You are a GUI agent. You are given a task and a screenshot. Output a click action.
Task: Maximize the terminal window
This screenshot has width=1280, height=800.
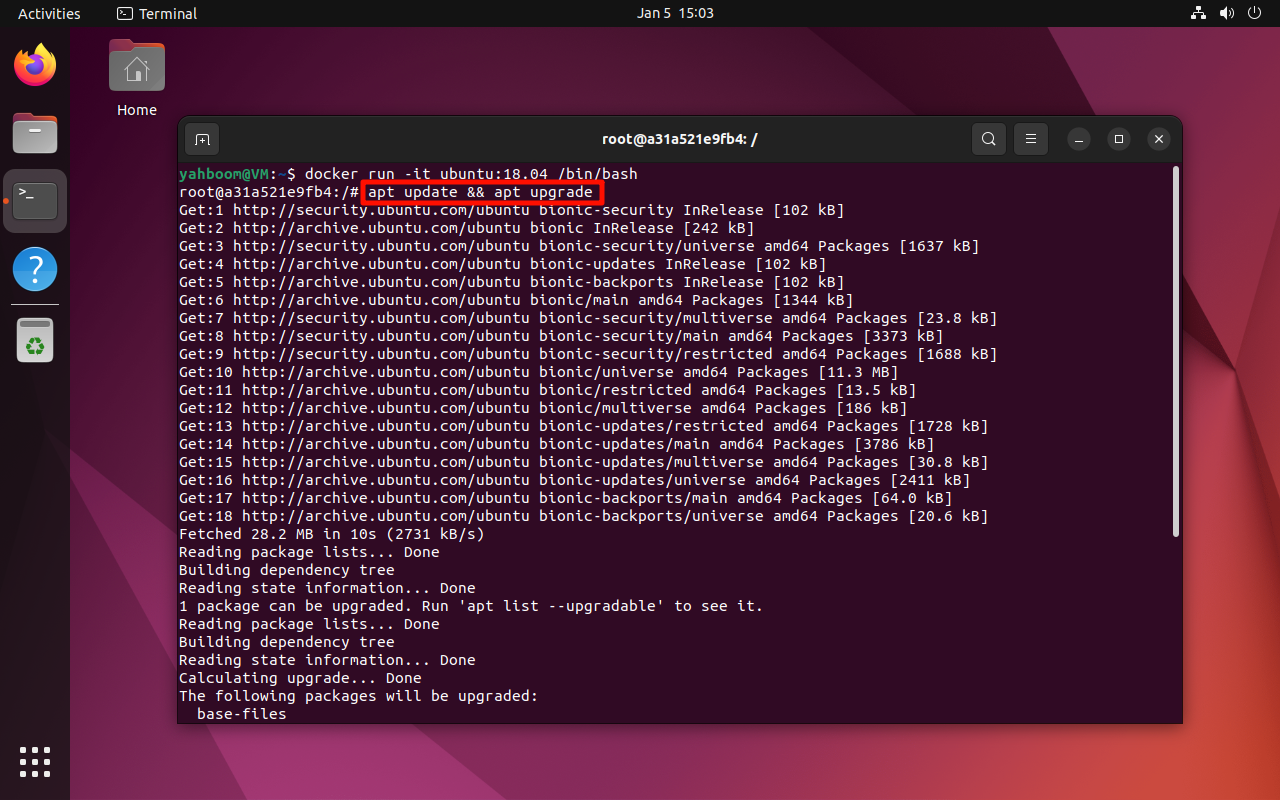click(x=1119, y=139)
